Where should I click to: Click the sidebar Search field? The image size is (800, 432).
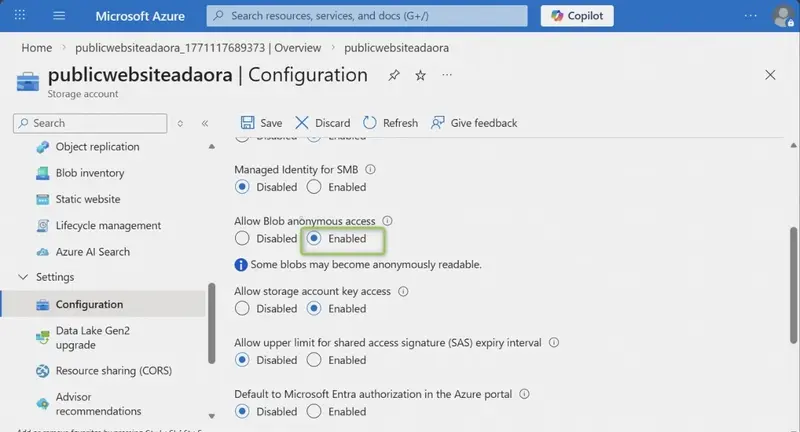(x=90, y=123)
